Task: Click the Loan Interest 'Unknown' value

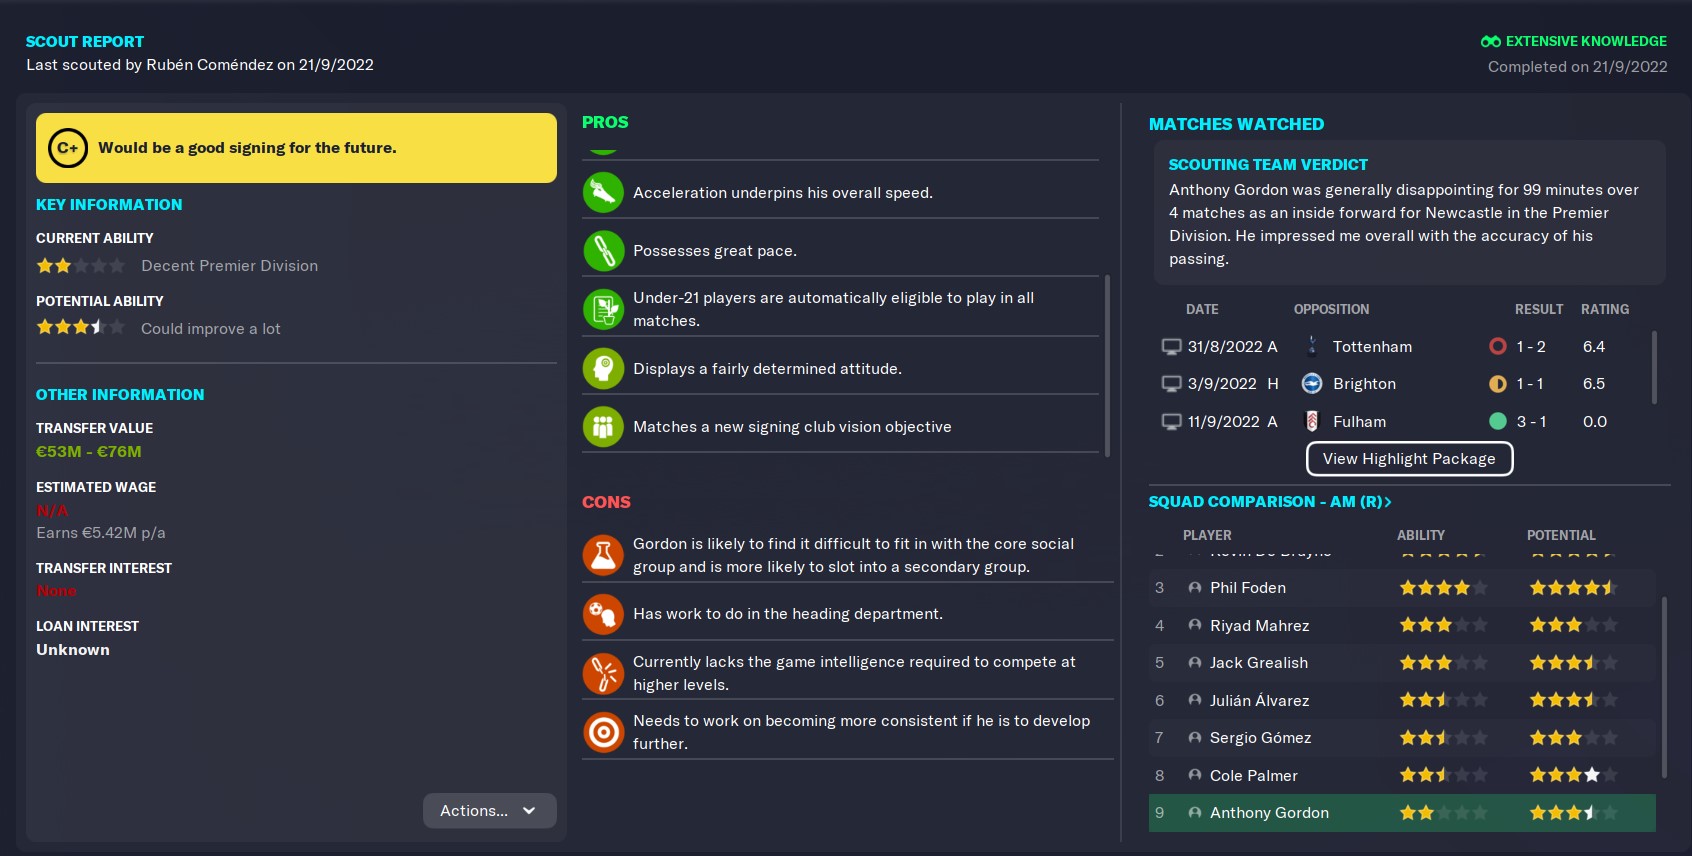Action: 73,650
